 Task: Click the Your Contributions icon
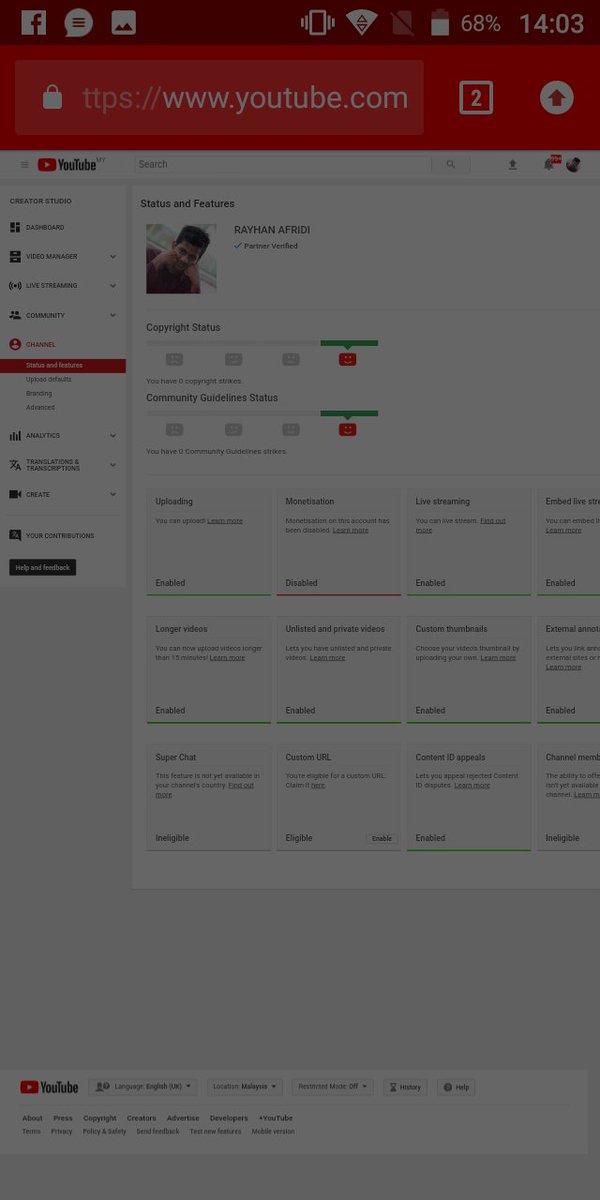(x=15, y=535)
